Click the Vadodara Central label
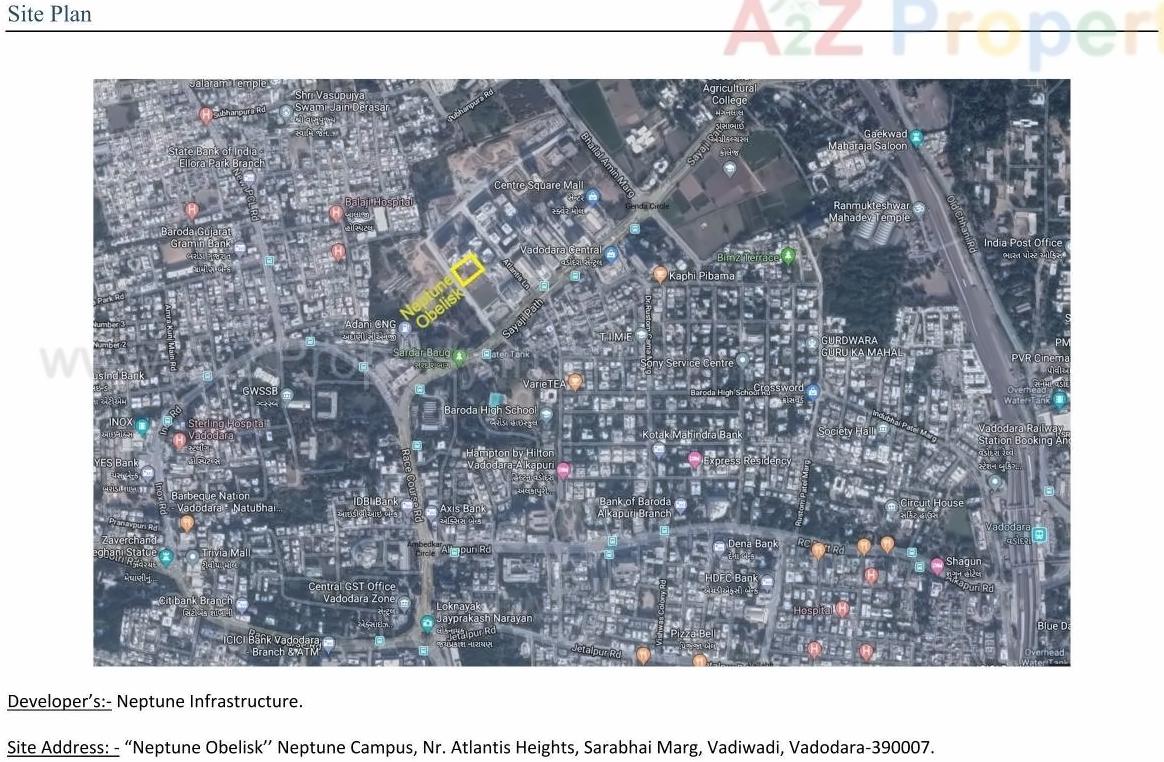The height and width of the screenshot is (762, 1164). pos(563,250)
